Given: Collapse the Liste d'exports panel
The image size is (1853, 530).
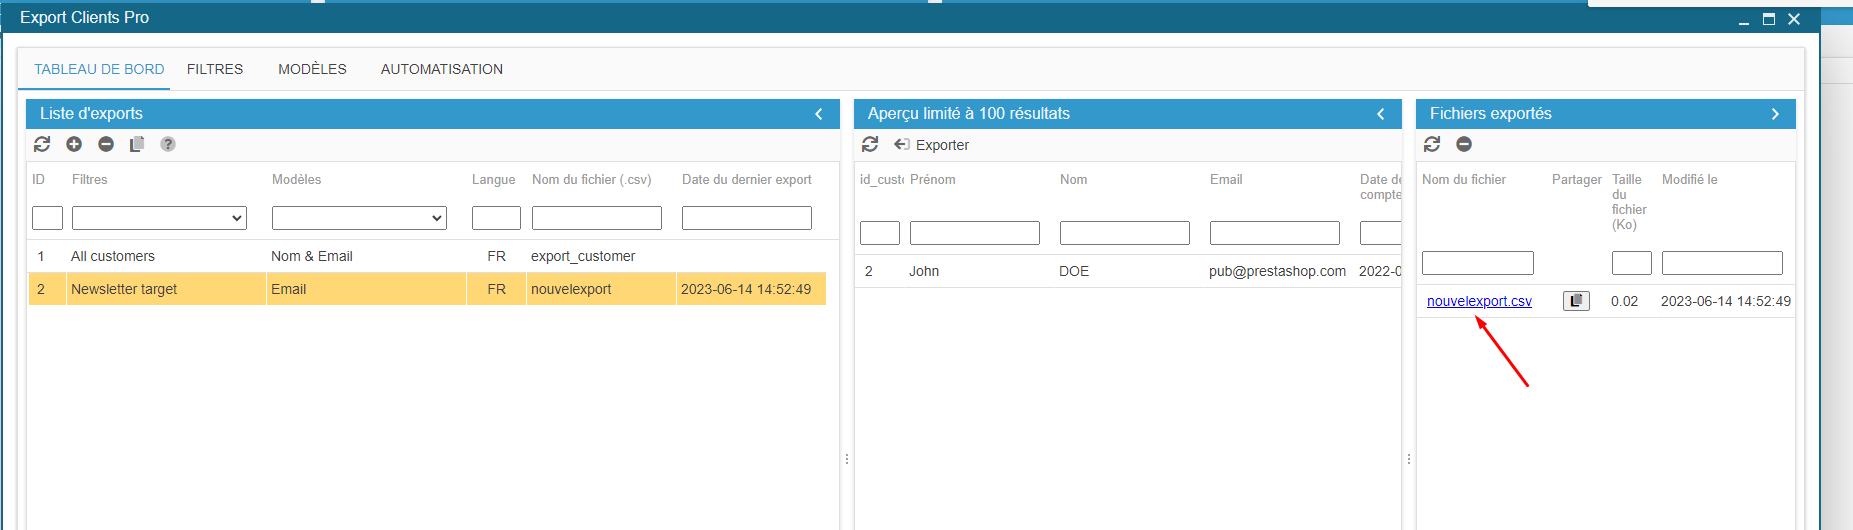Looking at the screenshot, I should coord(819,114).
